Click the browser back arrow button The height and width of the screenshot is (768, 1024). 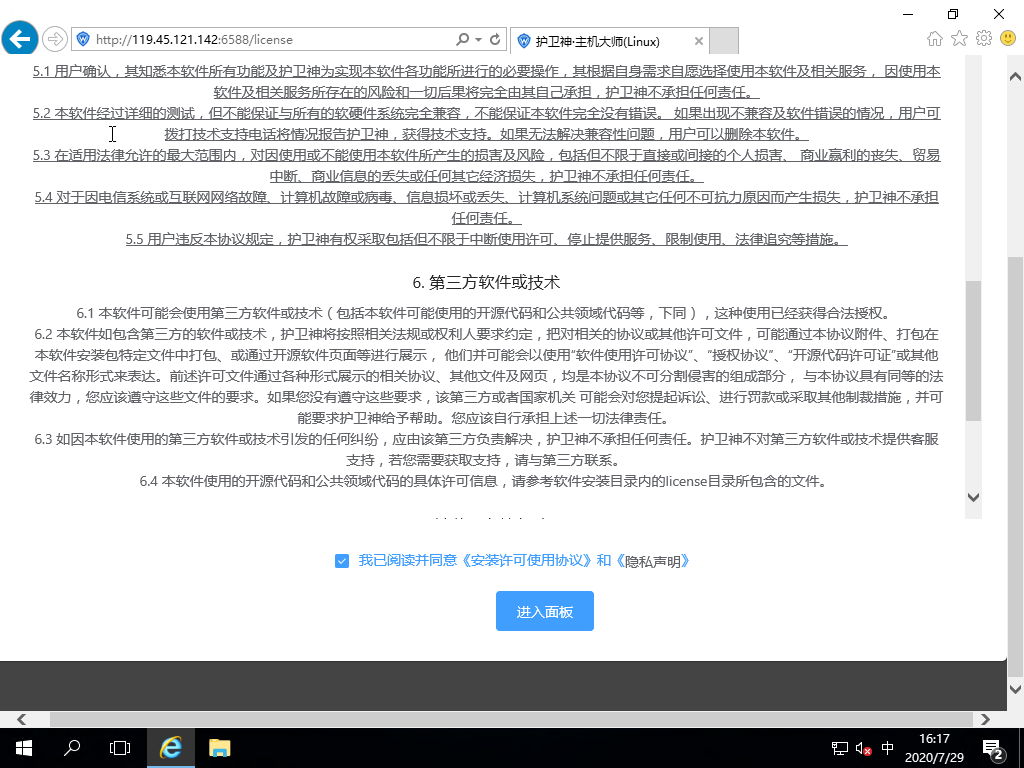click(x=20, y=40)
